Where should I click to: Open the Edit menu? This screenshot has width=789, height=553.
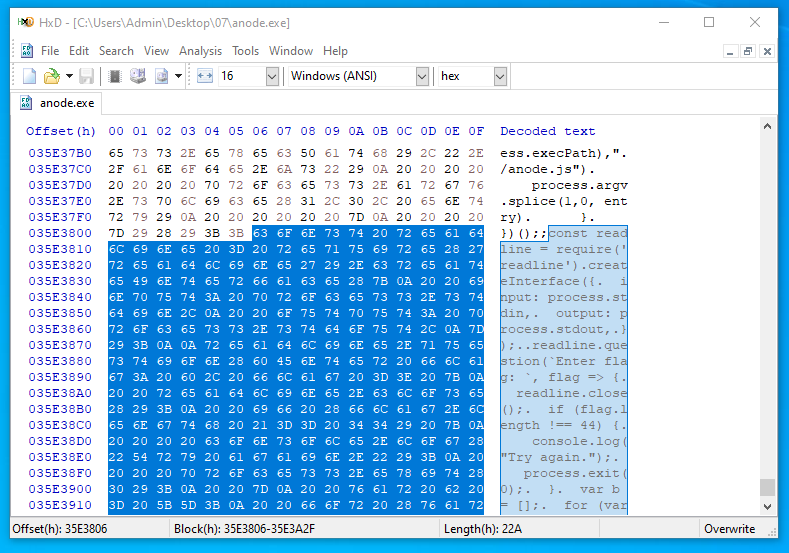tap(79, 51)
